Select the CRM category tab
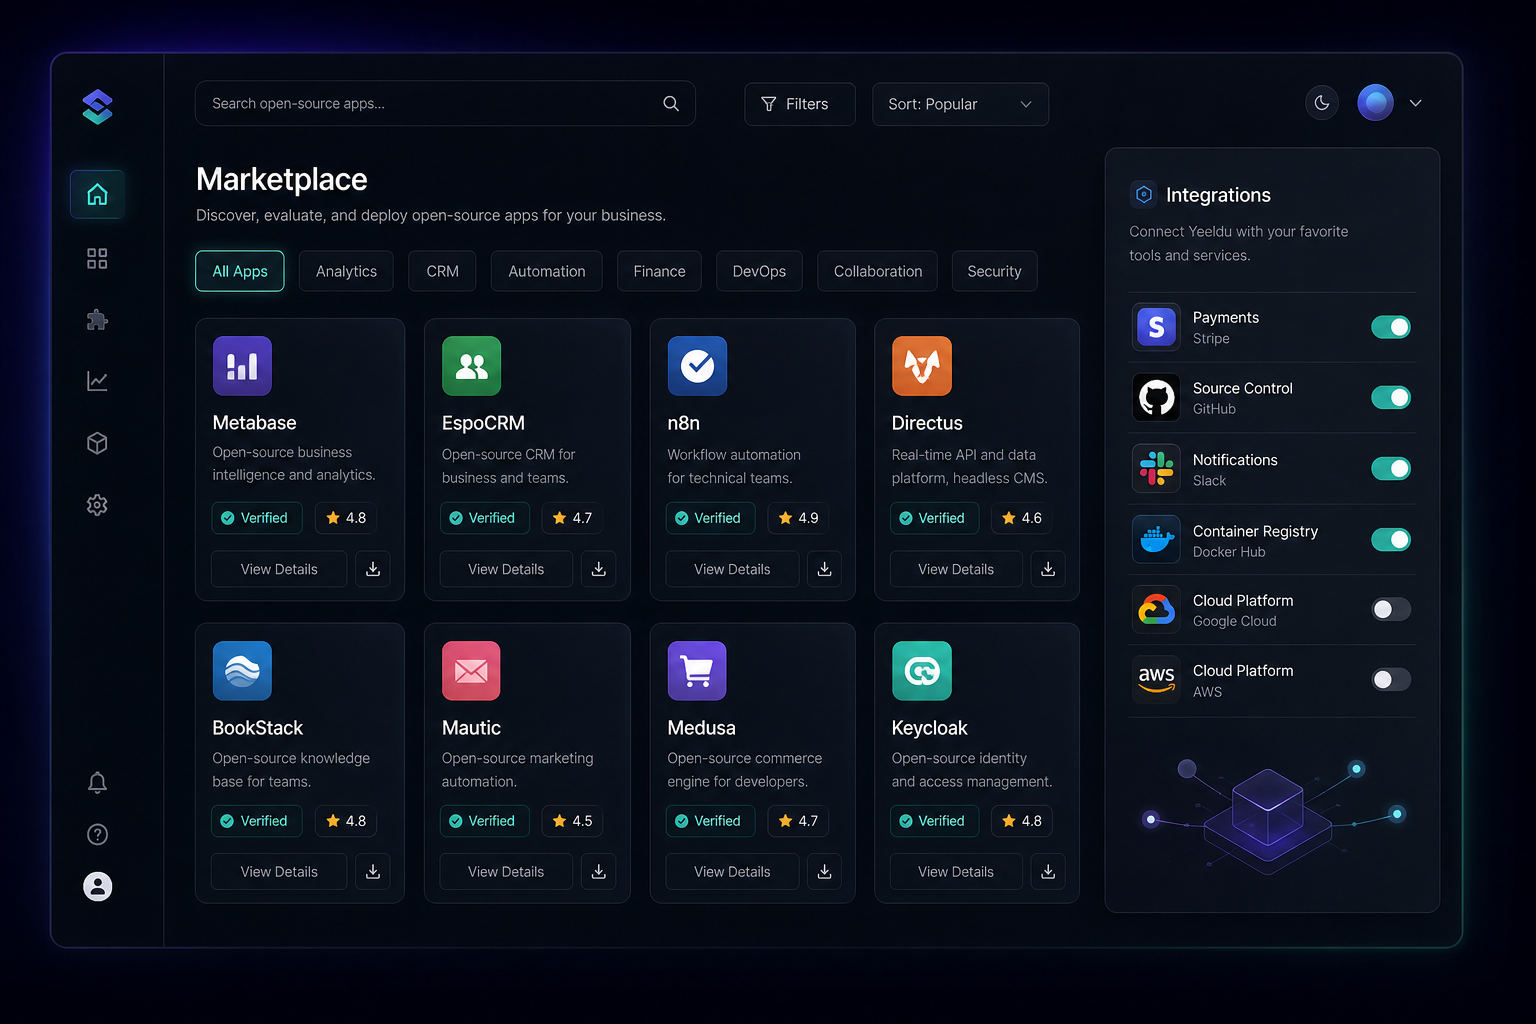The width and height of the screenshot is (1536, 1024). pyautogui.click(x=442, y=271)
